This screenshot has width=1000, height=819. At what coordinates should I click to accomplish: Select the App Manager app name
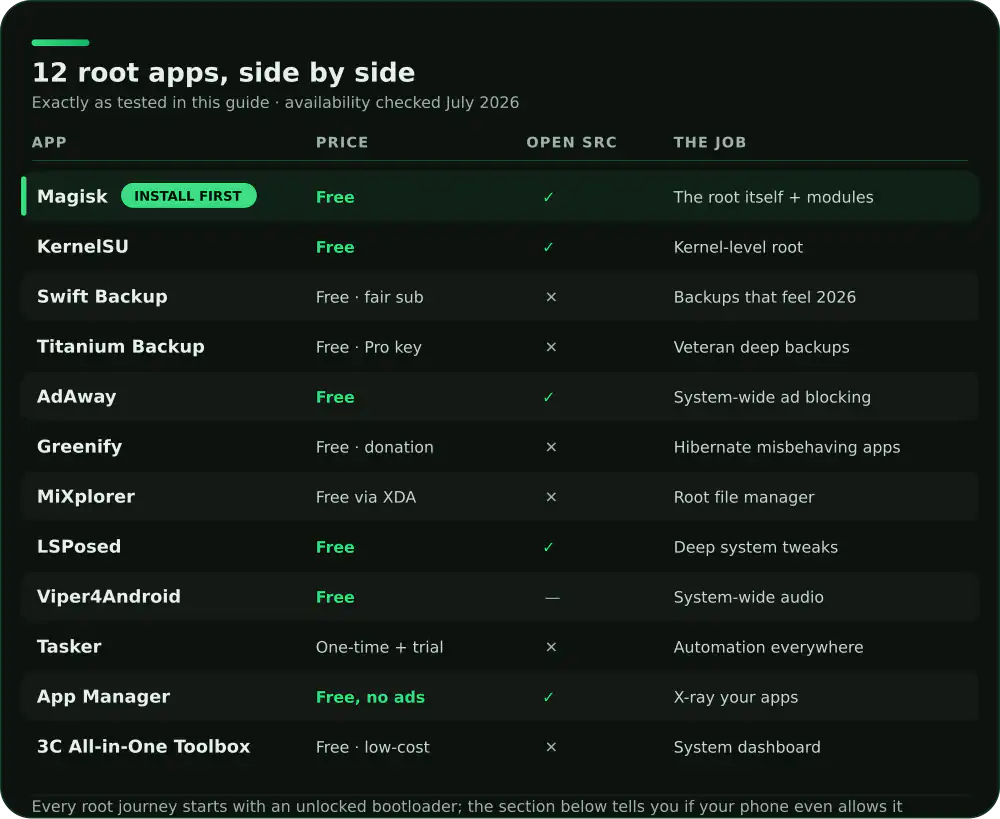(x=104, y=697)
